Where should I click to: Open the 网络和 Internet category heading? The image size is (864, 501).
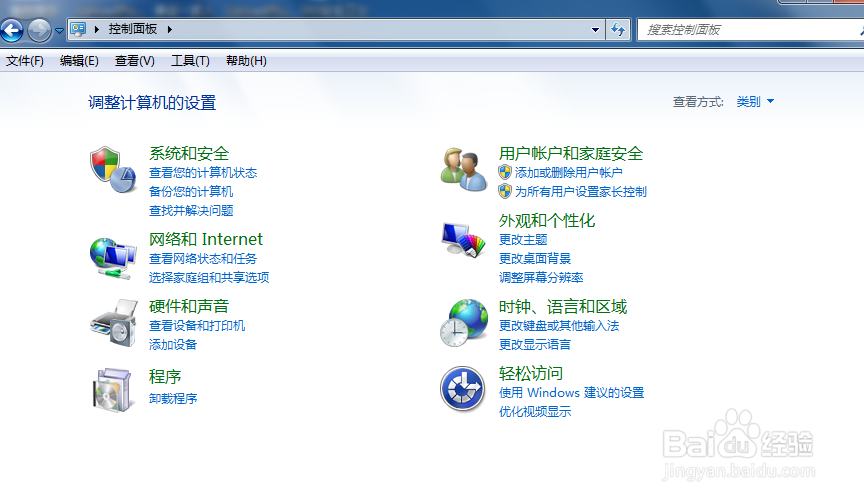[206, 239]
